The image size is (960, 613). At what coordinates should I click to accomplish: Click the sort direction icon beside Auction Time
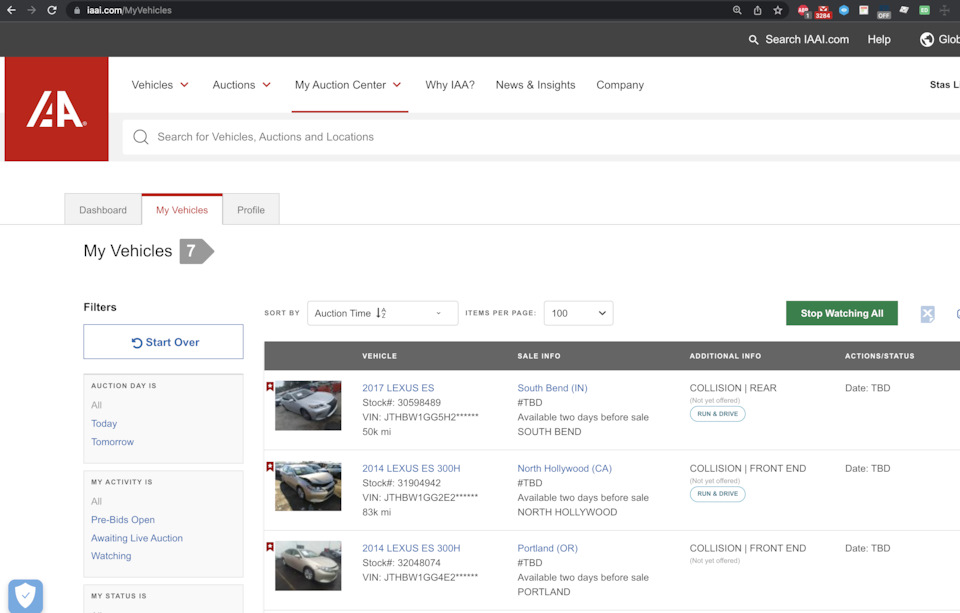click(x=381, y=313)
